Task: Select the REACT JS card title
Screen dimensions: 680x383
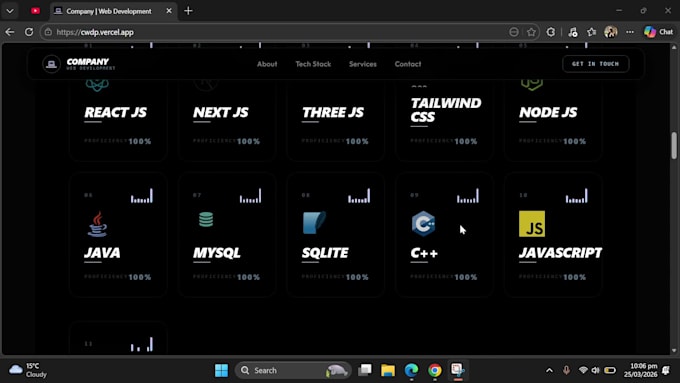Action: coord(115,112)
